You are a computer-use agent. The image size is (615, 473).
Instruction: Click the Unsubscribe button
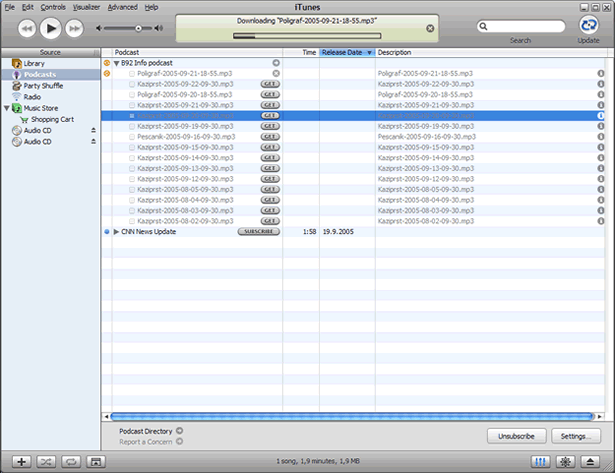516,436
